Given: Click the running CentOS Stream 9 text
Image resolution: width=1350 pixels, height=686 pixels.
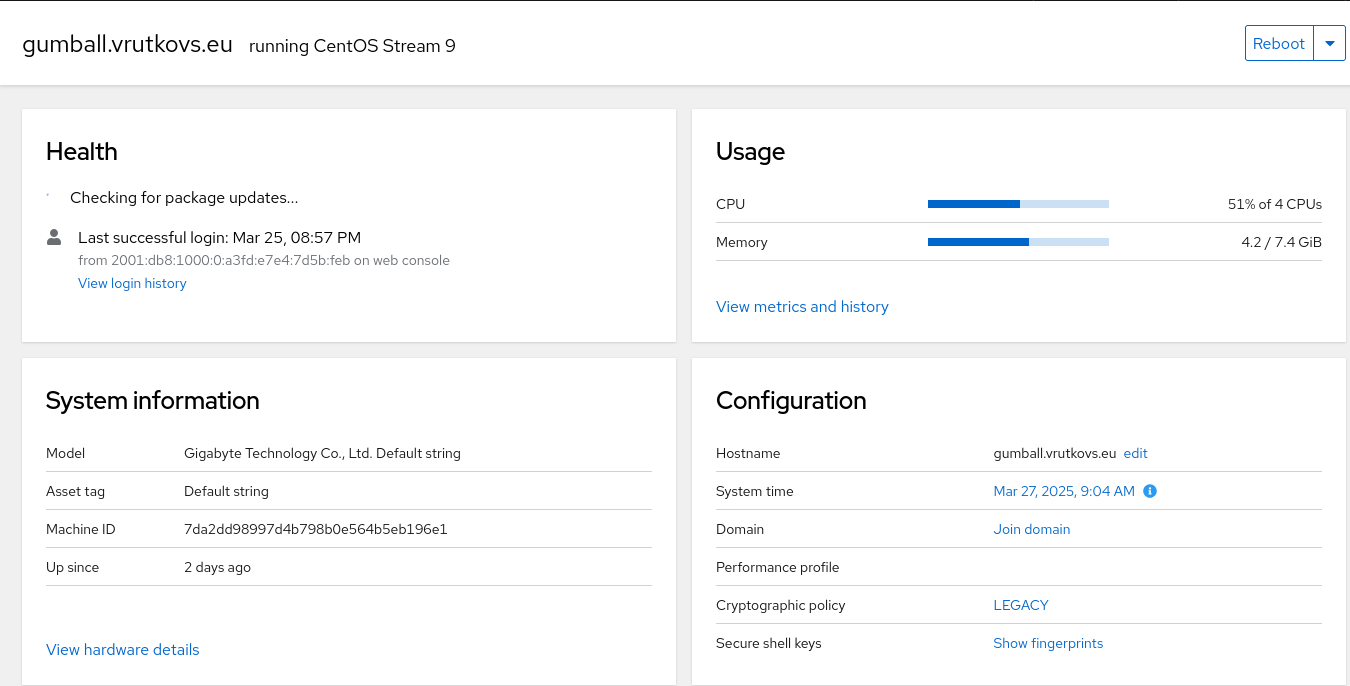Looking at the screenshot, I should click(352, 46).
